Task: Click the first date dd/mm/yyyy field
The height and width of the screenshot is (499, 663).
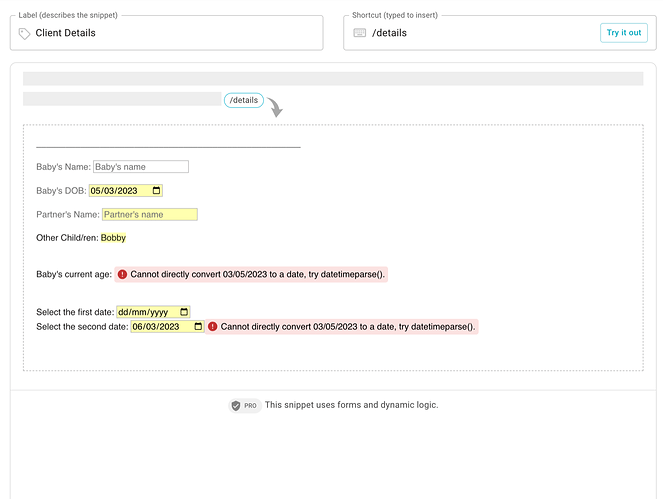Action: point(153,312)
